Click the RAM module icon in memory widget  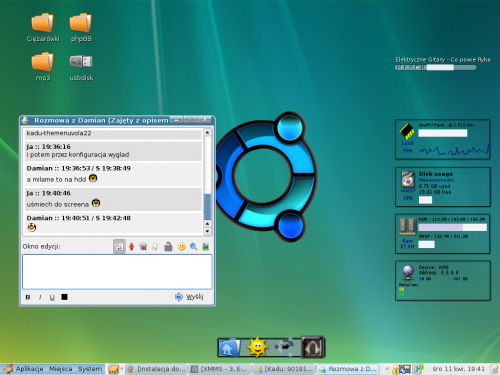(407, 227)
